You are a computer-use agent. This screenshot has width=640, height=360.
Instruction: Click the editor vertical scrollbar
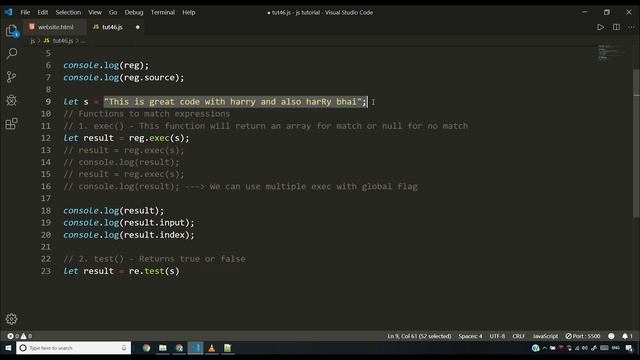[636, 143]
